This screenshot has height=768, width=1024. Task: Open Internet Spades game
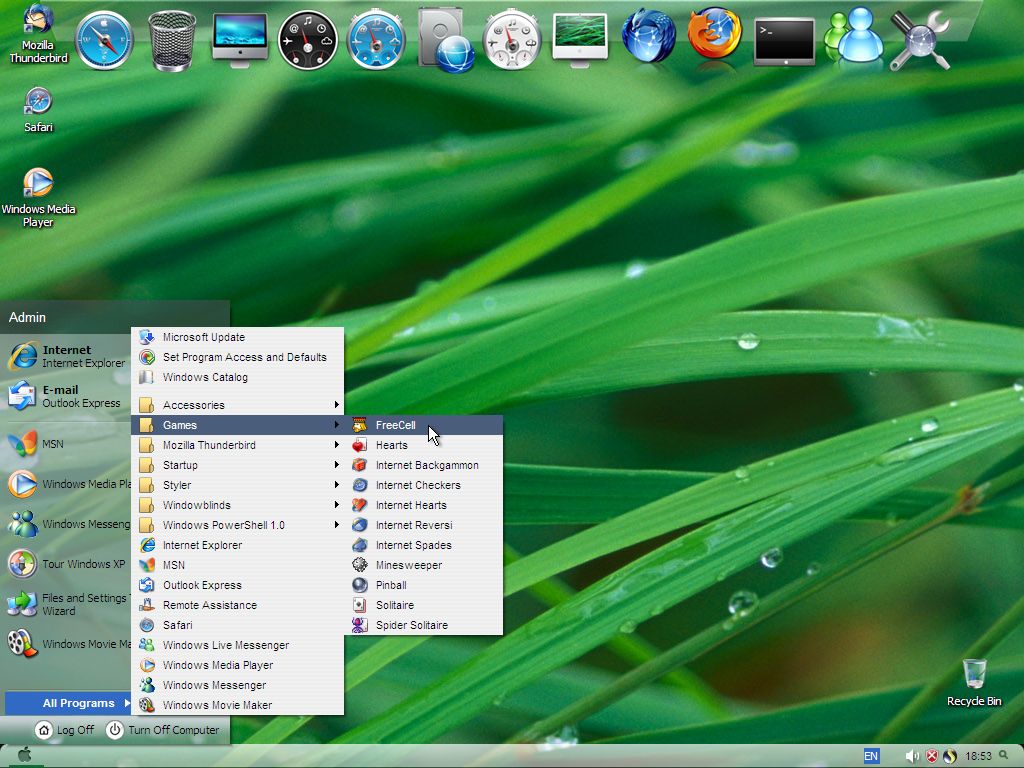424,545
